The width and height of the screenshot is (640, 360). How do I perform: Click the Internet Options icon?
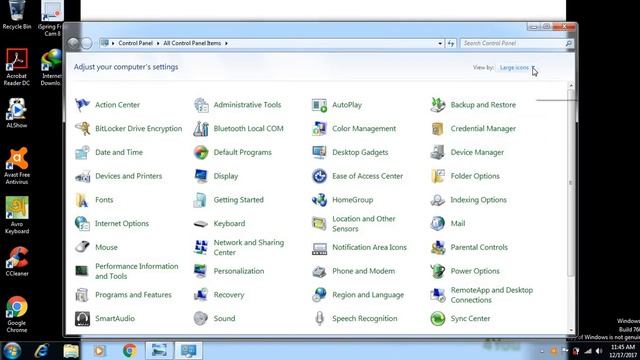pyautogui.click(x=82, y=223)
